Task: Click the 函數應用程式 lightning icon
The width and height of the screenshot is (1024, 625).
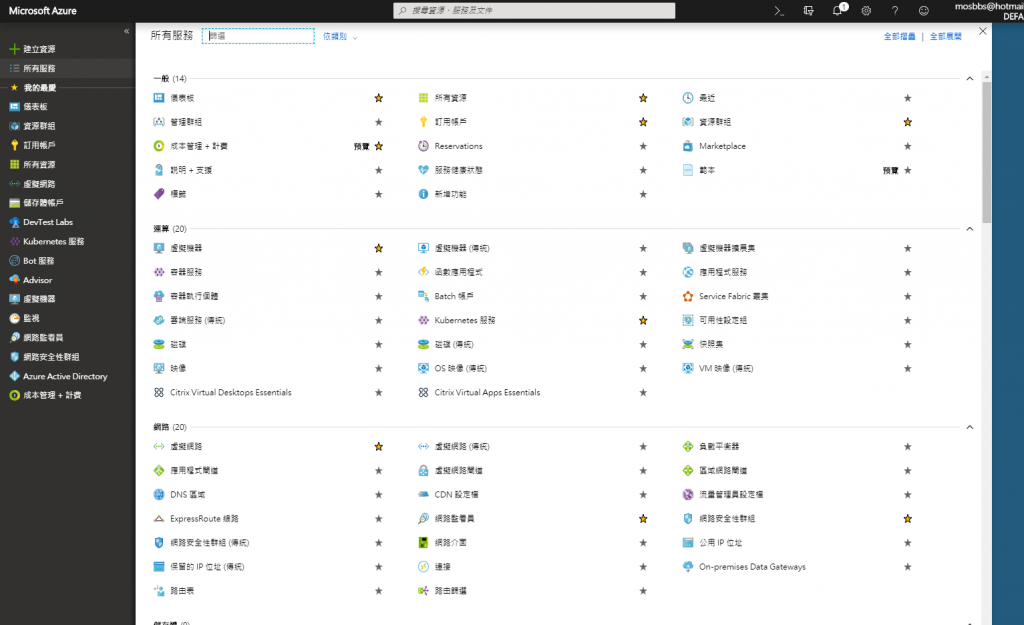Action: [x=423, y=272]
